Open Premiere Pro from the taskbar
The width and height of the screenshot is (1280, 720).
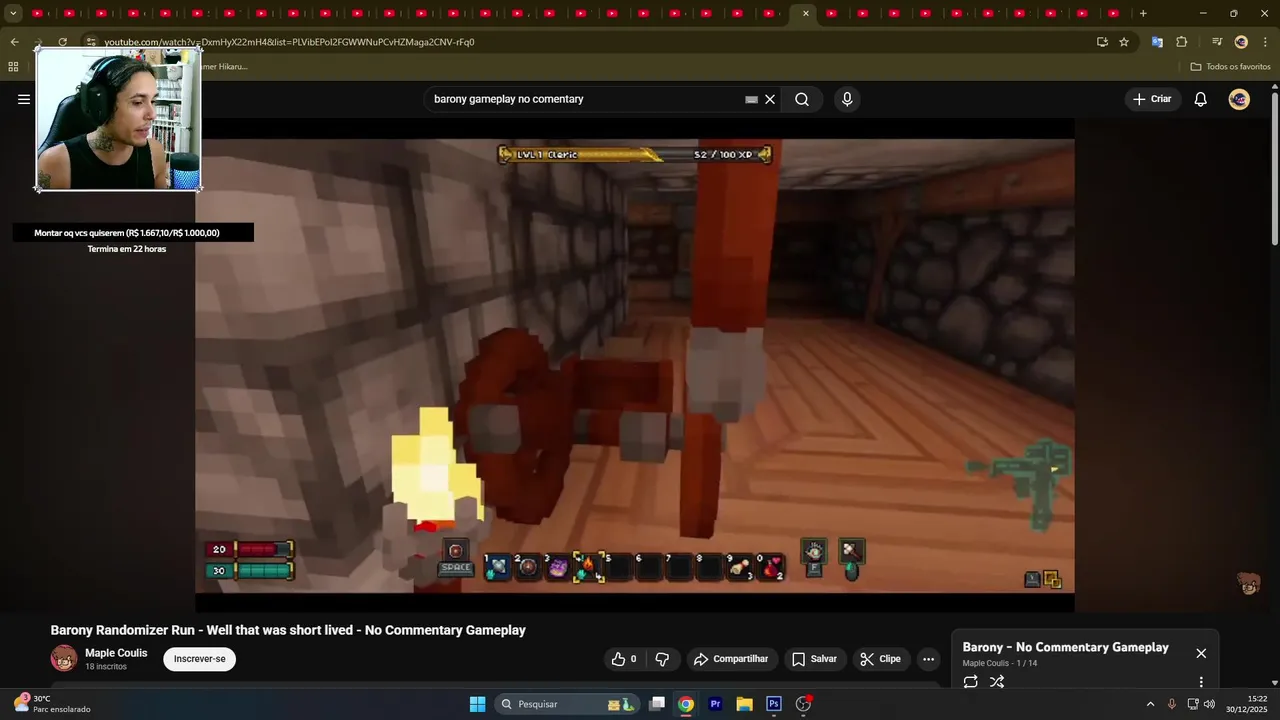715,704
